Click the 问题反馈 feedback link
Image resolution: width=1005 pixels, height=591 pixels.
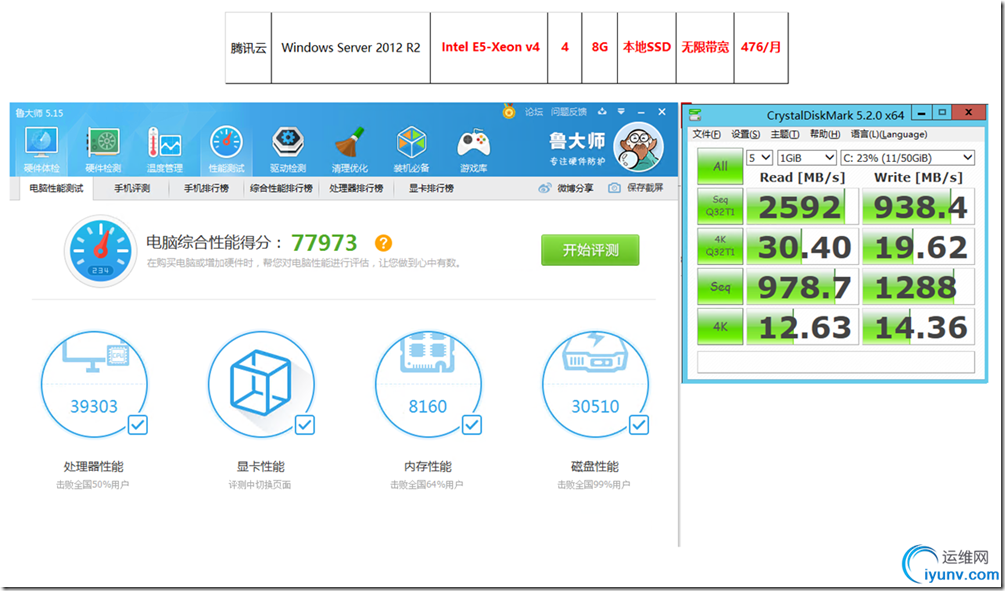point(569,112)
